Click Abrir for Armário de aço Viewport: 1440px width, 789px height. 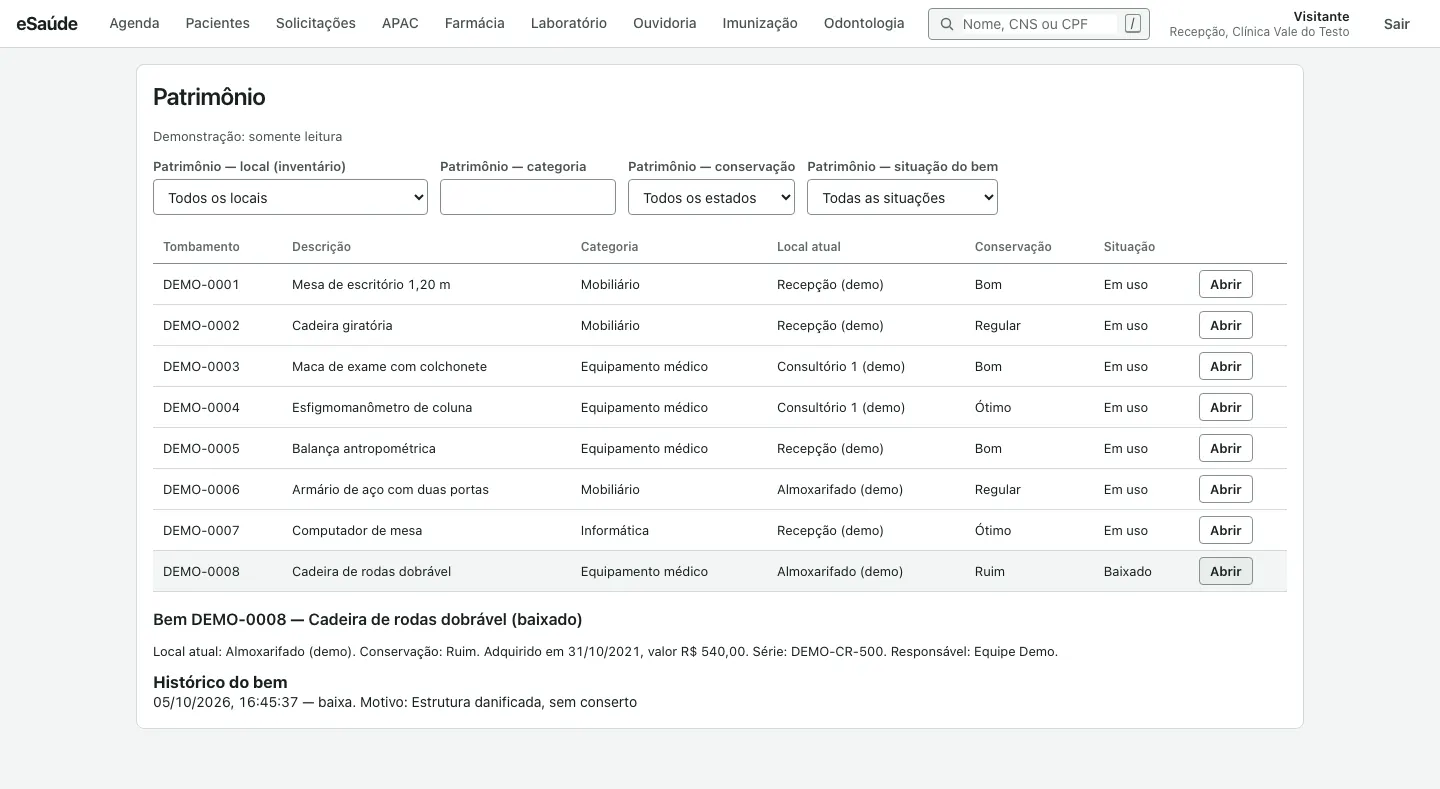coord(1226,489)
